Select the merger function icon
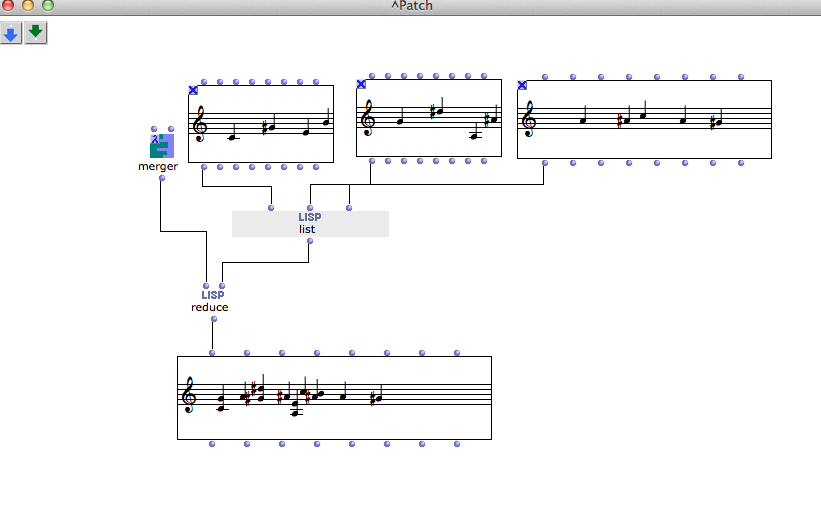 coord(162,147)
